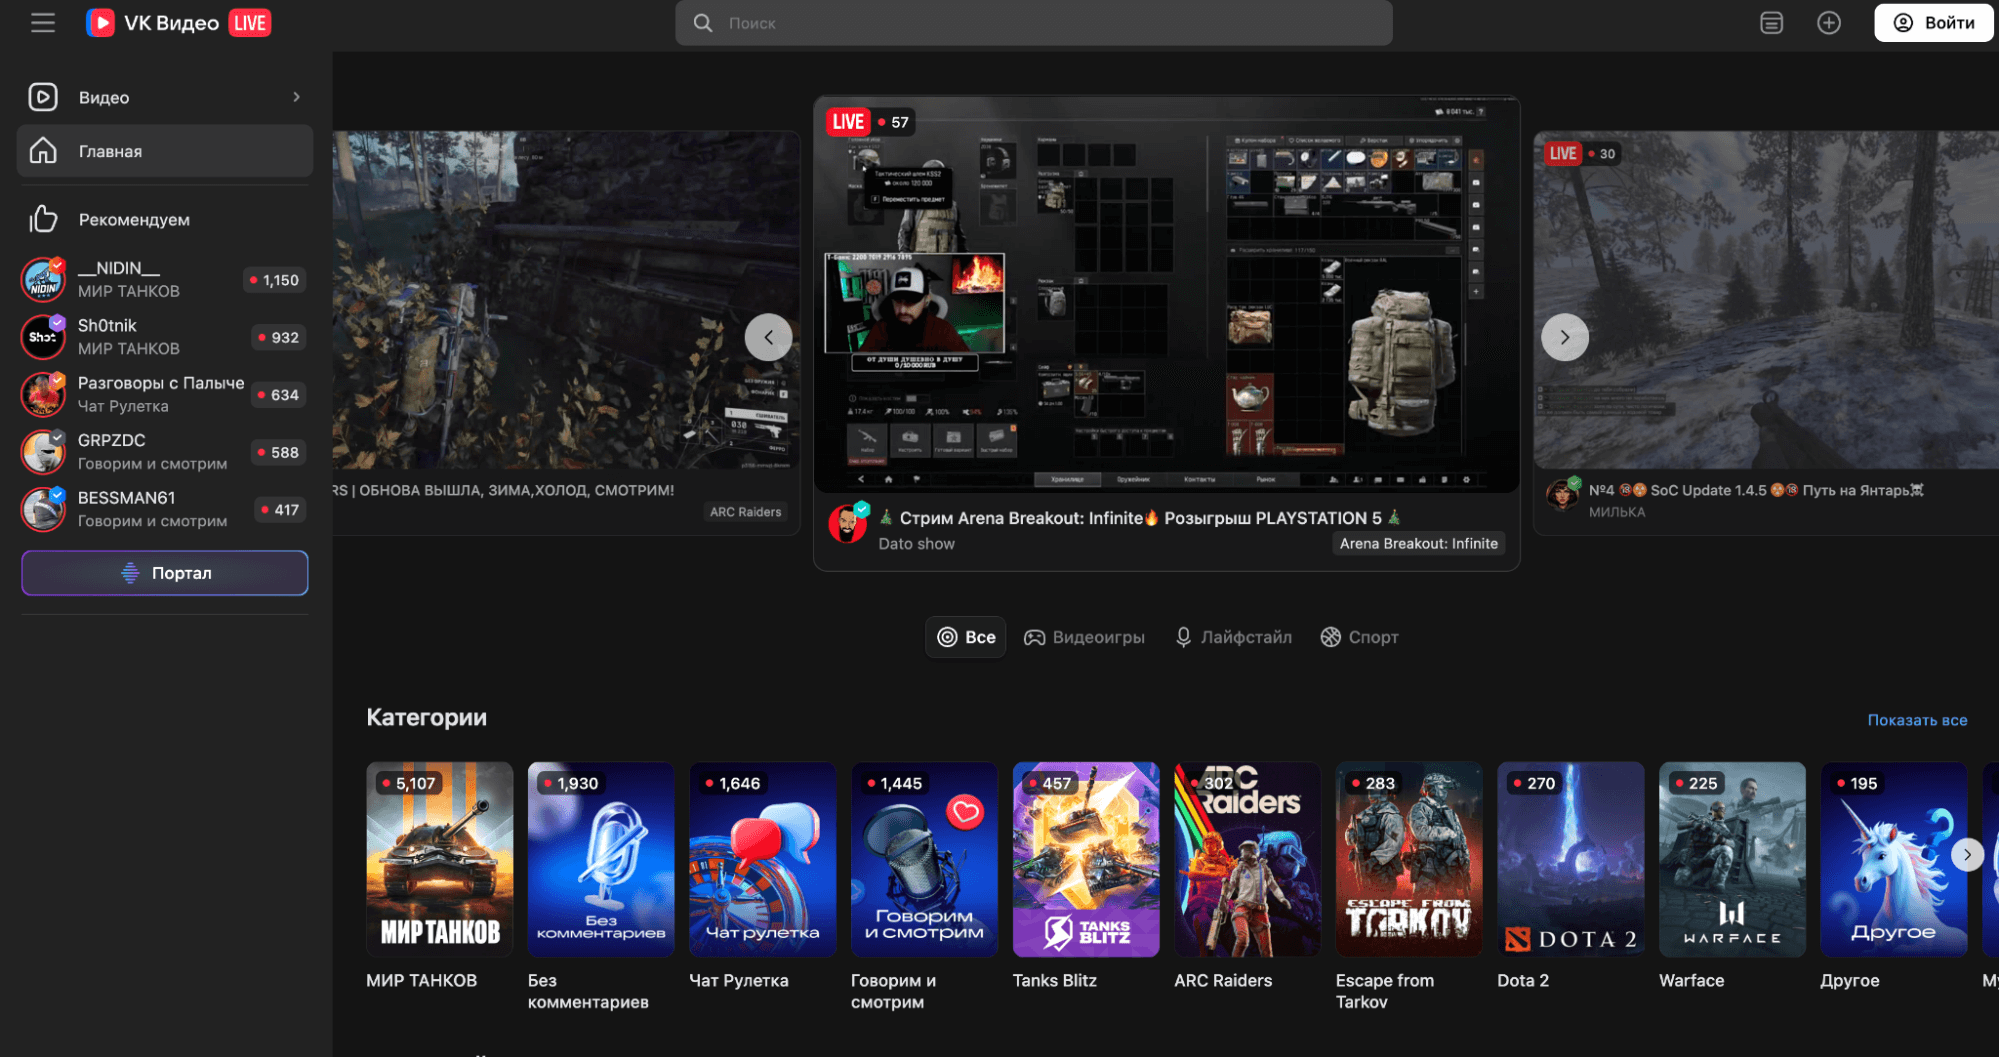Click Dato show streamer avatar

[848, 524]
